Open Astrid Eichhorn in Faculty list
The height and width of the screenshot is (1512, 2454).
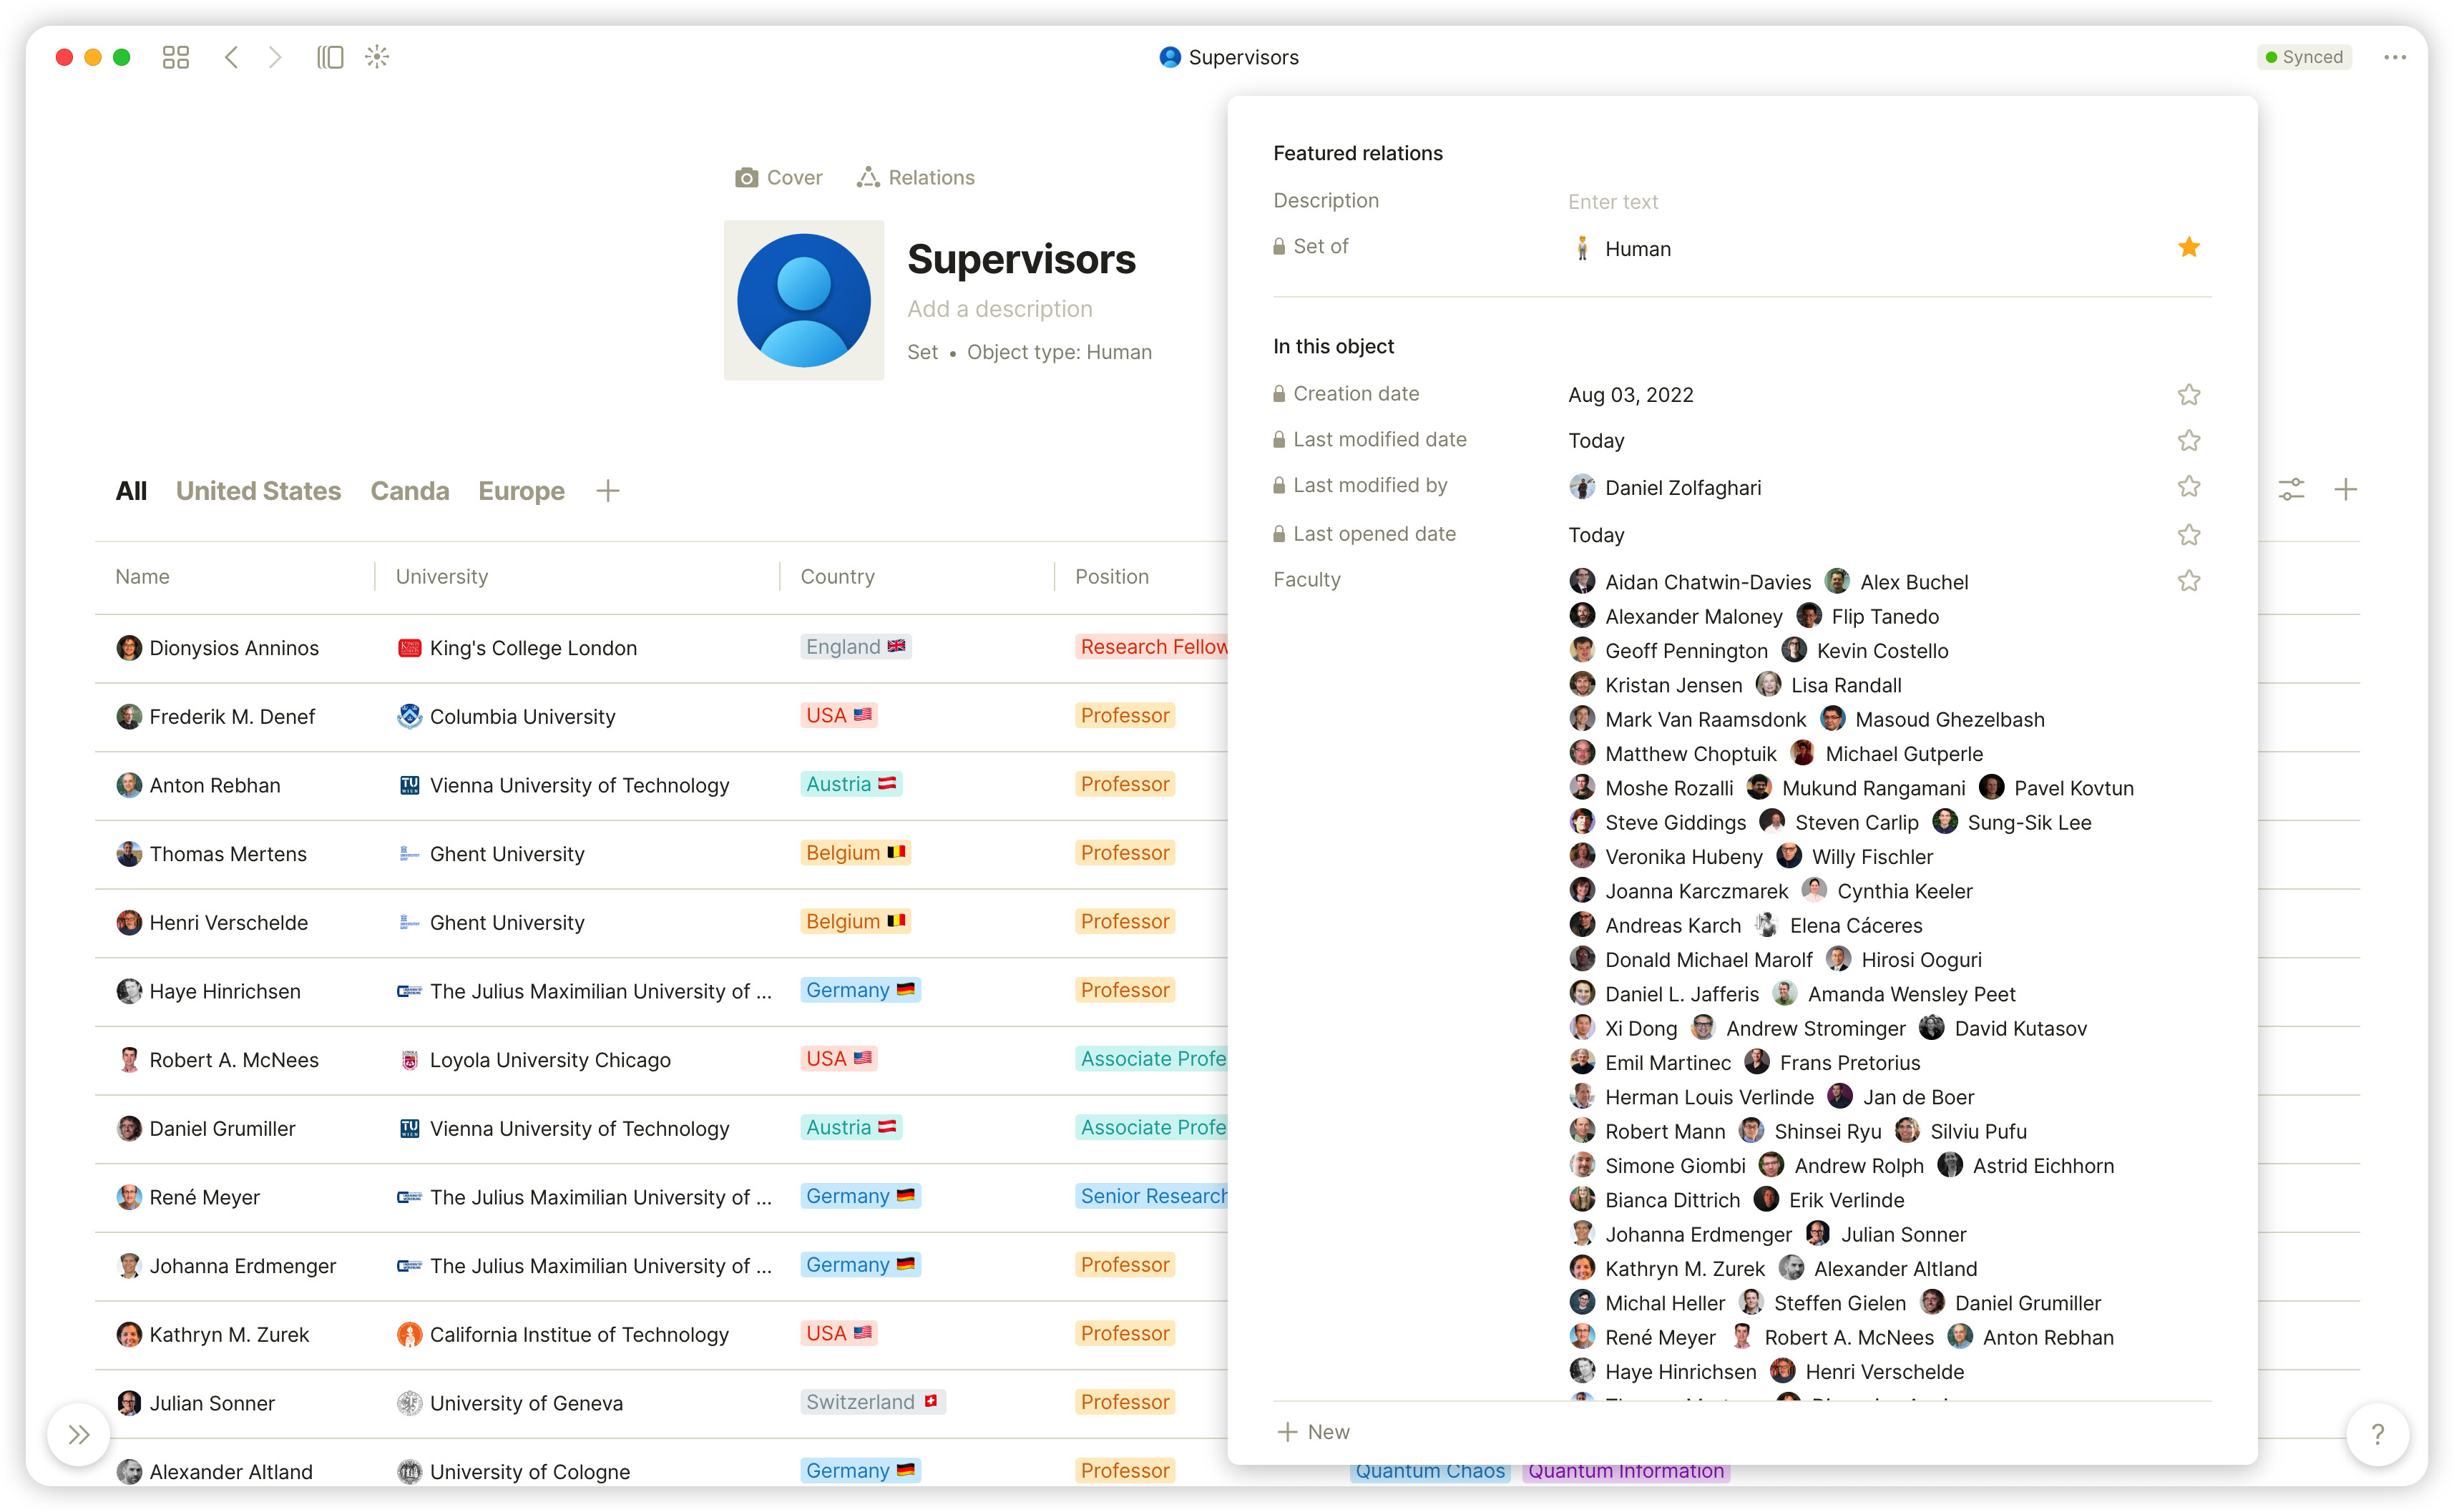pos(2026,1166)
